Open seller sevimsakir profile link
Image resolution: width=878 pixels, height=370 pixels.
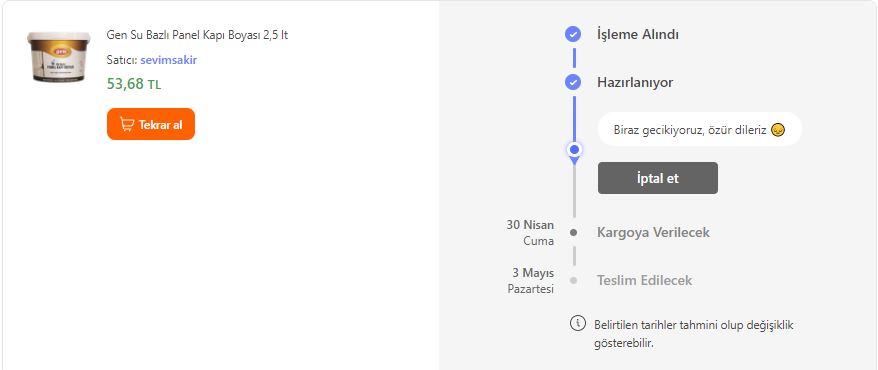tap(169, 60)
